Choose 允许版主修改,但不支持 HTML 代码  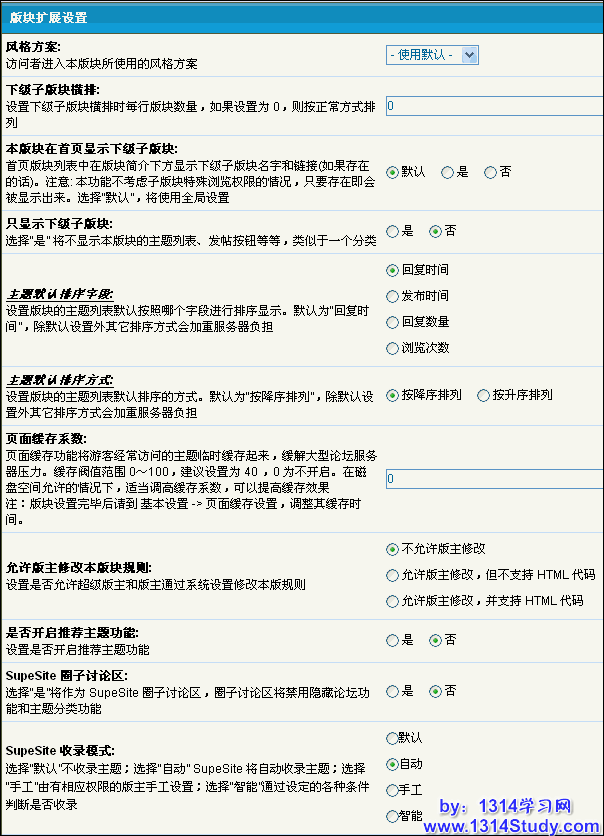(393, 575)
